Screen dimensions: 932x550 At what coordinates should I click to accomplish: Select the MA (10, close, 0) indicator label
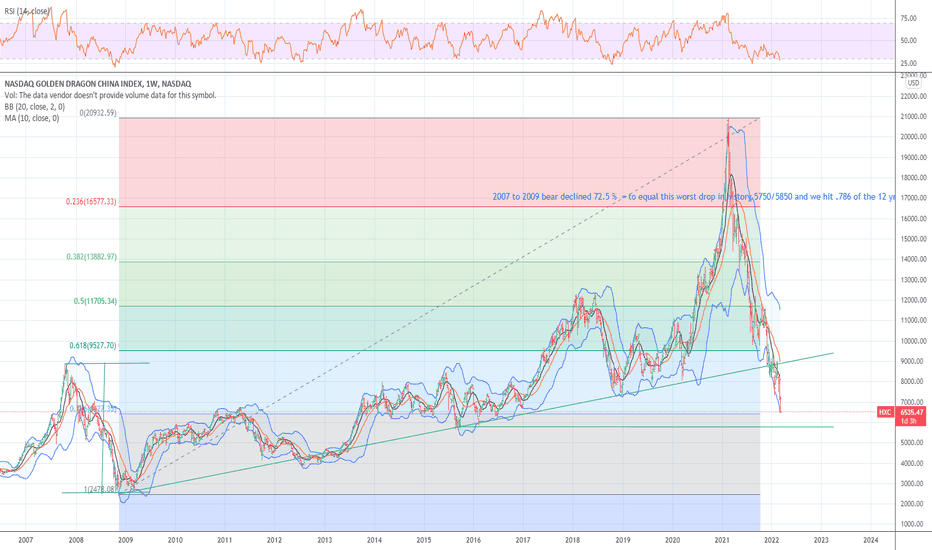[x=32, y=118]
